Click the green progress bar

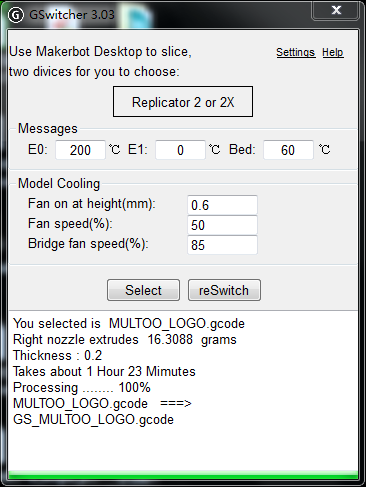(x=183, y=475)
